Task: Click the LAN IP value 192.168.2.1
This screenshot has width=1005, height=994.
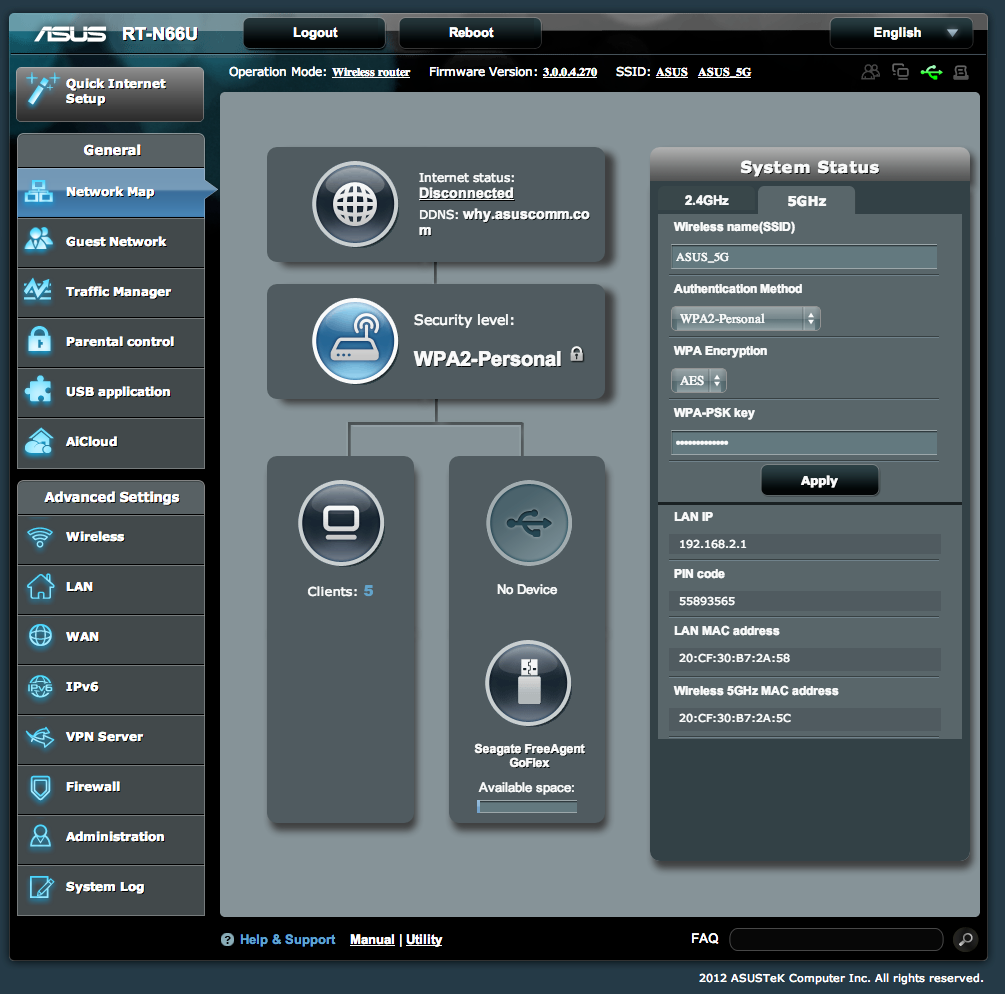Action: [x=713, y=544]
